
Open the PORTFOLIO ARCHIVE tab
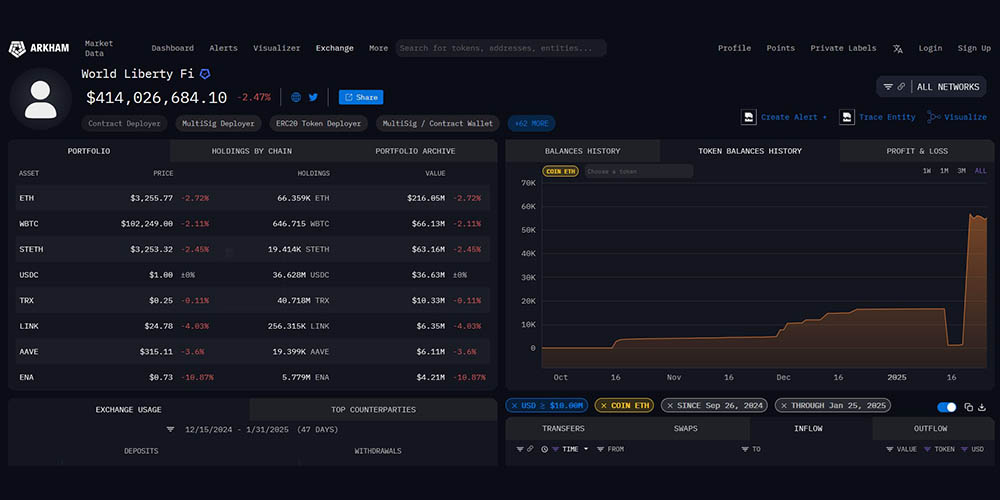point(415,151)
